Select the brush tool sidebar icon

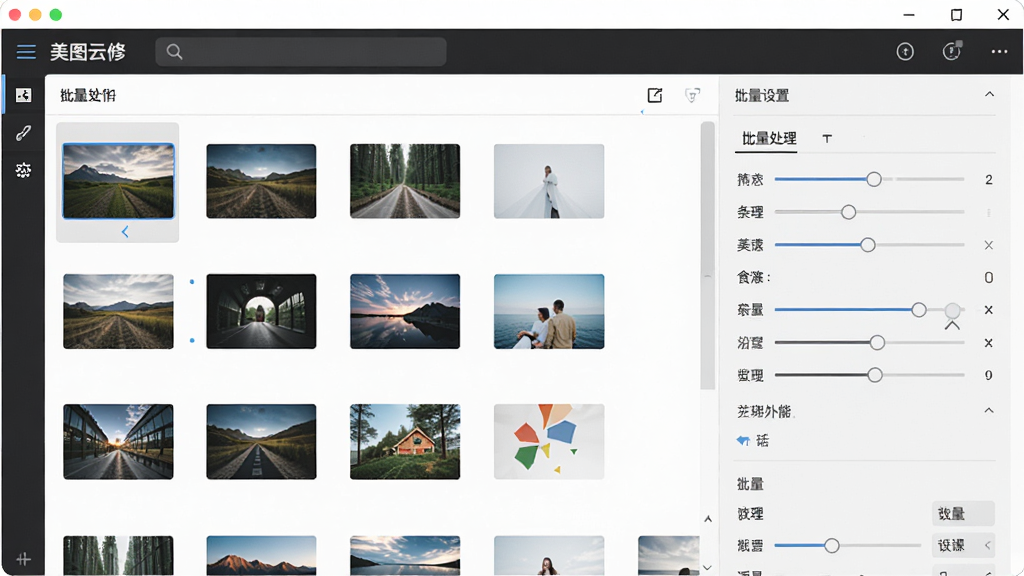coord(24,133)
